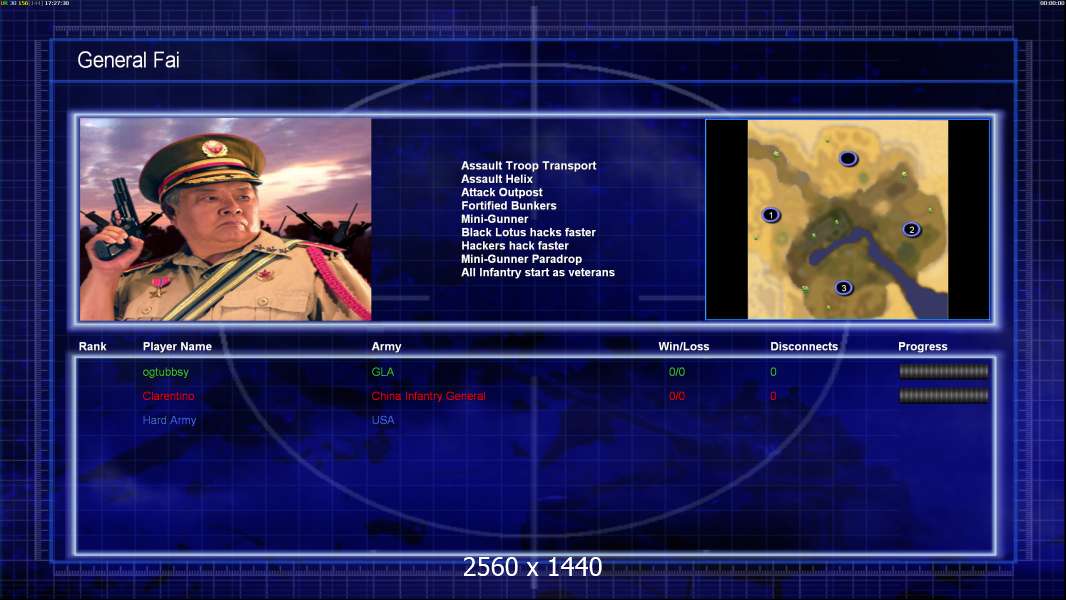The width and height of the screenshot is (1066, 600).
Task: Click start position marker 3 on minimap
Action: [844, 288]
